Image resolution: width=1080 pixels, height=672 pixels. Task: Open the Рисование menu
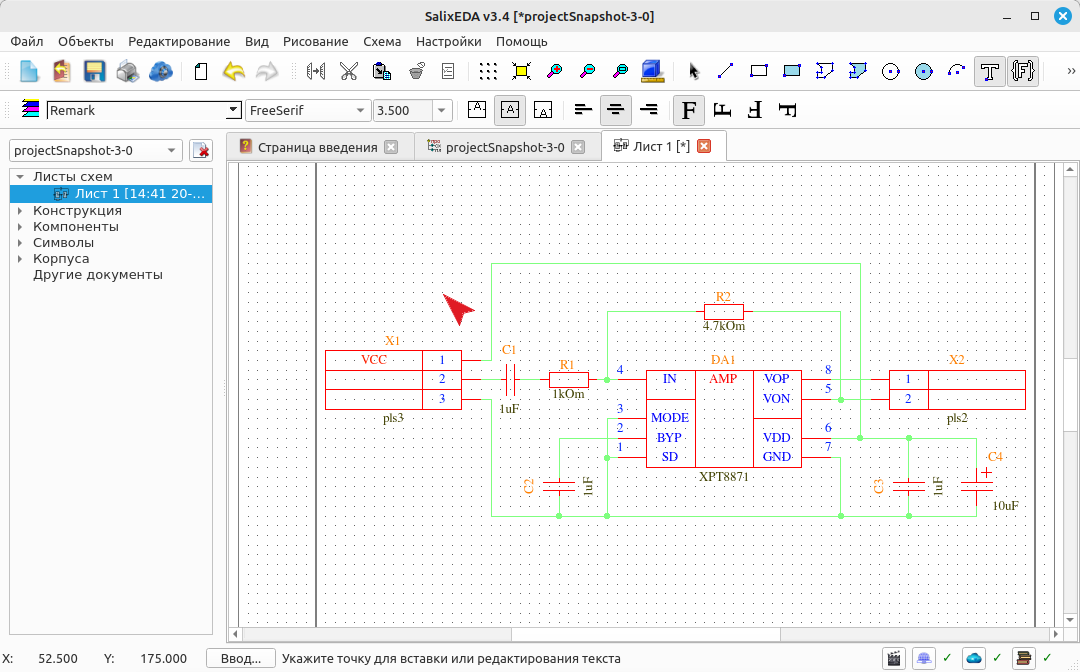pyautogui.click(x=315, y=41)
